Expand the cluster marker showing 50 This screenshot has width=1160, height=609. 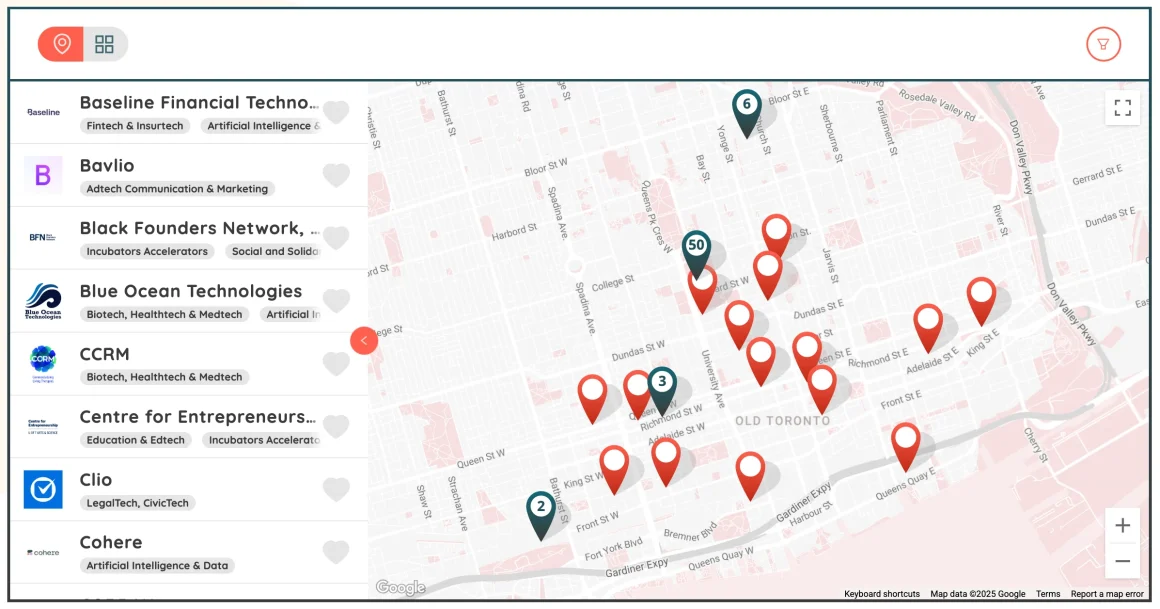tap(697, 245)
